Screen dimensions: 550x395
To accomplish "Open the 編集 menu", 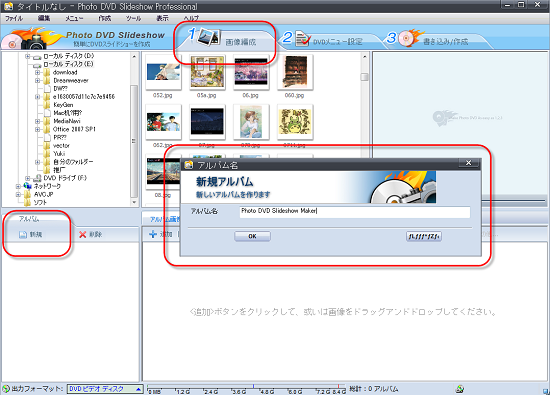I will [x=44, y=18].
